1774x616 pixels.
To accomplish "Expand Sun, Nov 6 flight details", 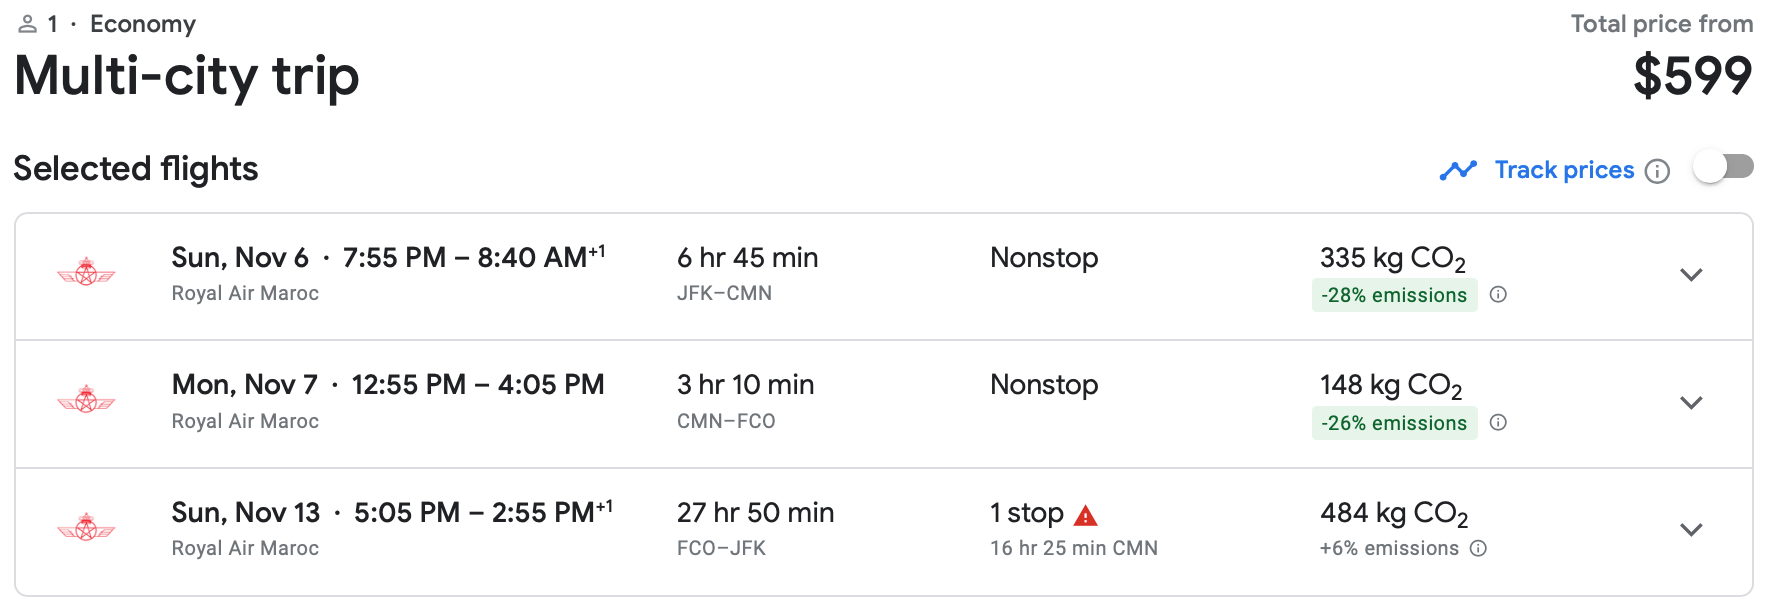I will (1691, 275).
